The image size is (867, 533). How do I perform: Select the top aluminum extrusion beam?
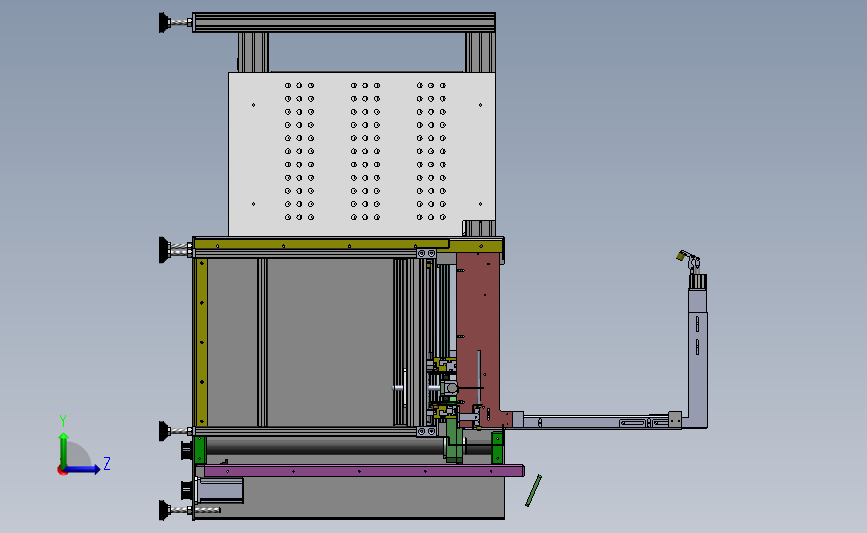(343, 23)
